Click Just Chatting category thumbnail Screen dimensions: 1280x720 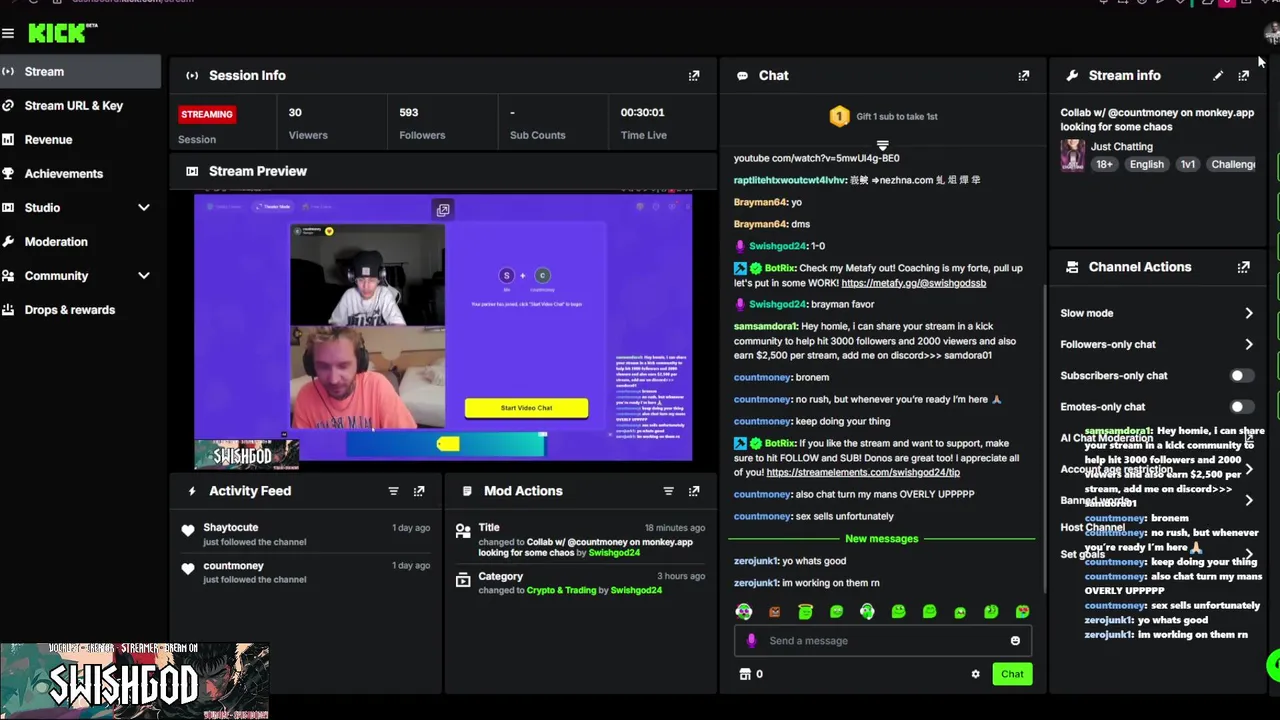[1072, 155]
